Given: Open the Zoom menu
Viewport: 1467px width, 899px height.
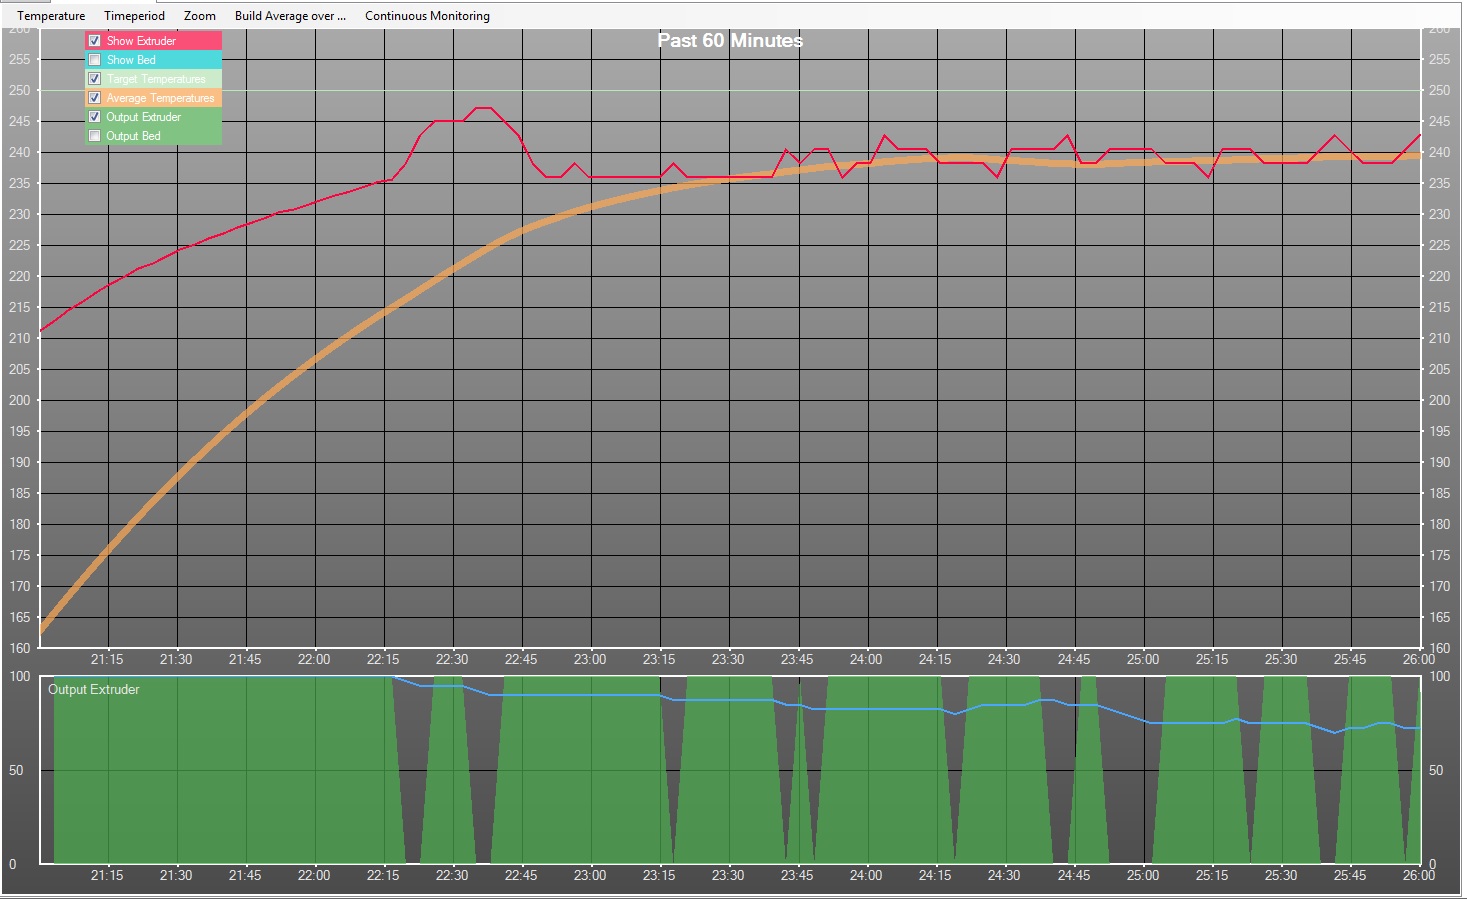Looking at the screenshot, I should (199, 16).
